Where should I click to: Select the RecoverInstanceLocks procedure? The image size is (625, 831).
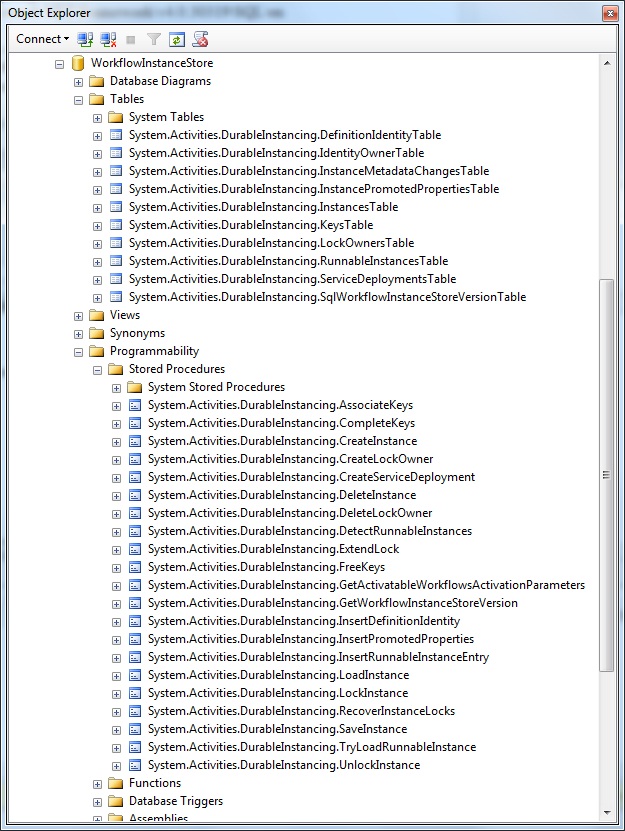click(301, 711)
